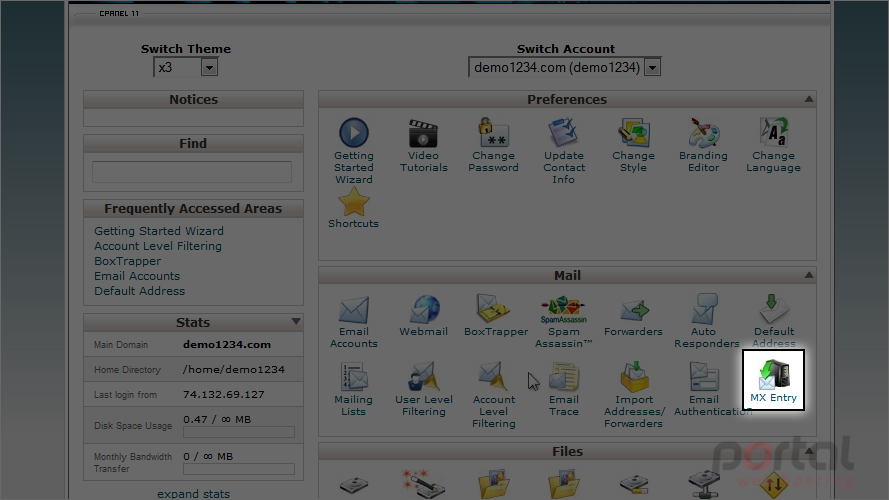Image resolution: width=889 pixels, height=500 pixels.
Task: Click Getting Started Wizard link in Frequently Accessed
Action: (x=159, y=231)
